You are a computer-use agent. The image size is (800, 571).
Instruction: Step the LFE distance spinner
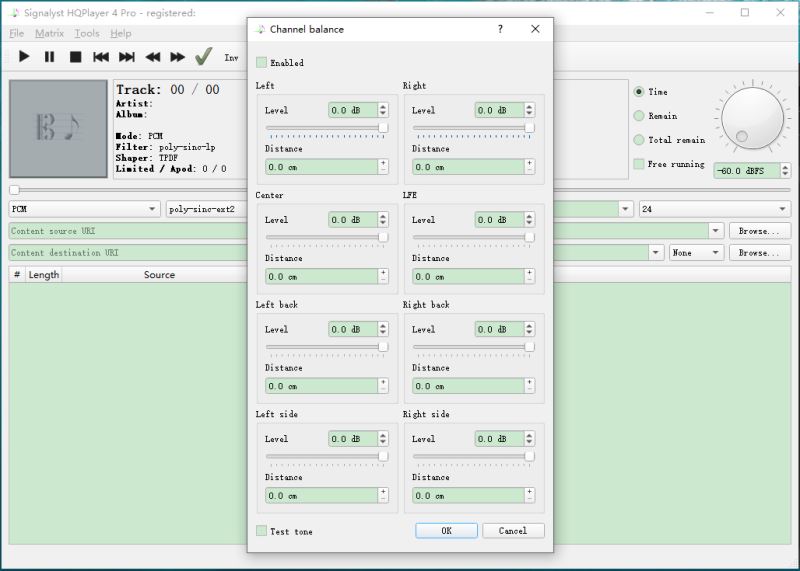coord(530,277)
